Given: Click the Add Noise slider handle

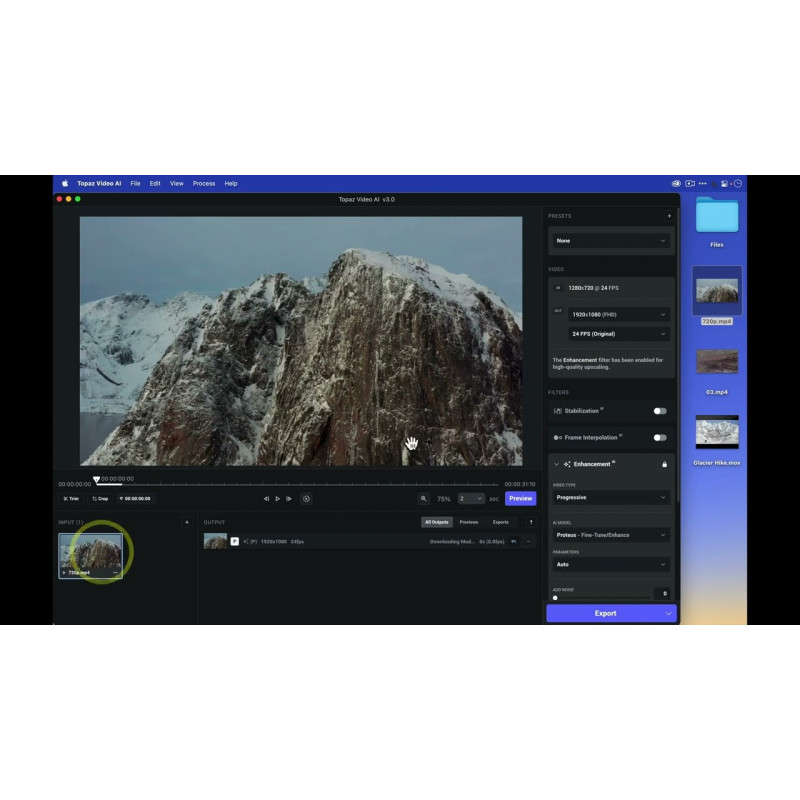Looking at the screenshot, I should coord(555,598).
